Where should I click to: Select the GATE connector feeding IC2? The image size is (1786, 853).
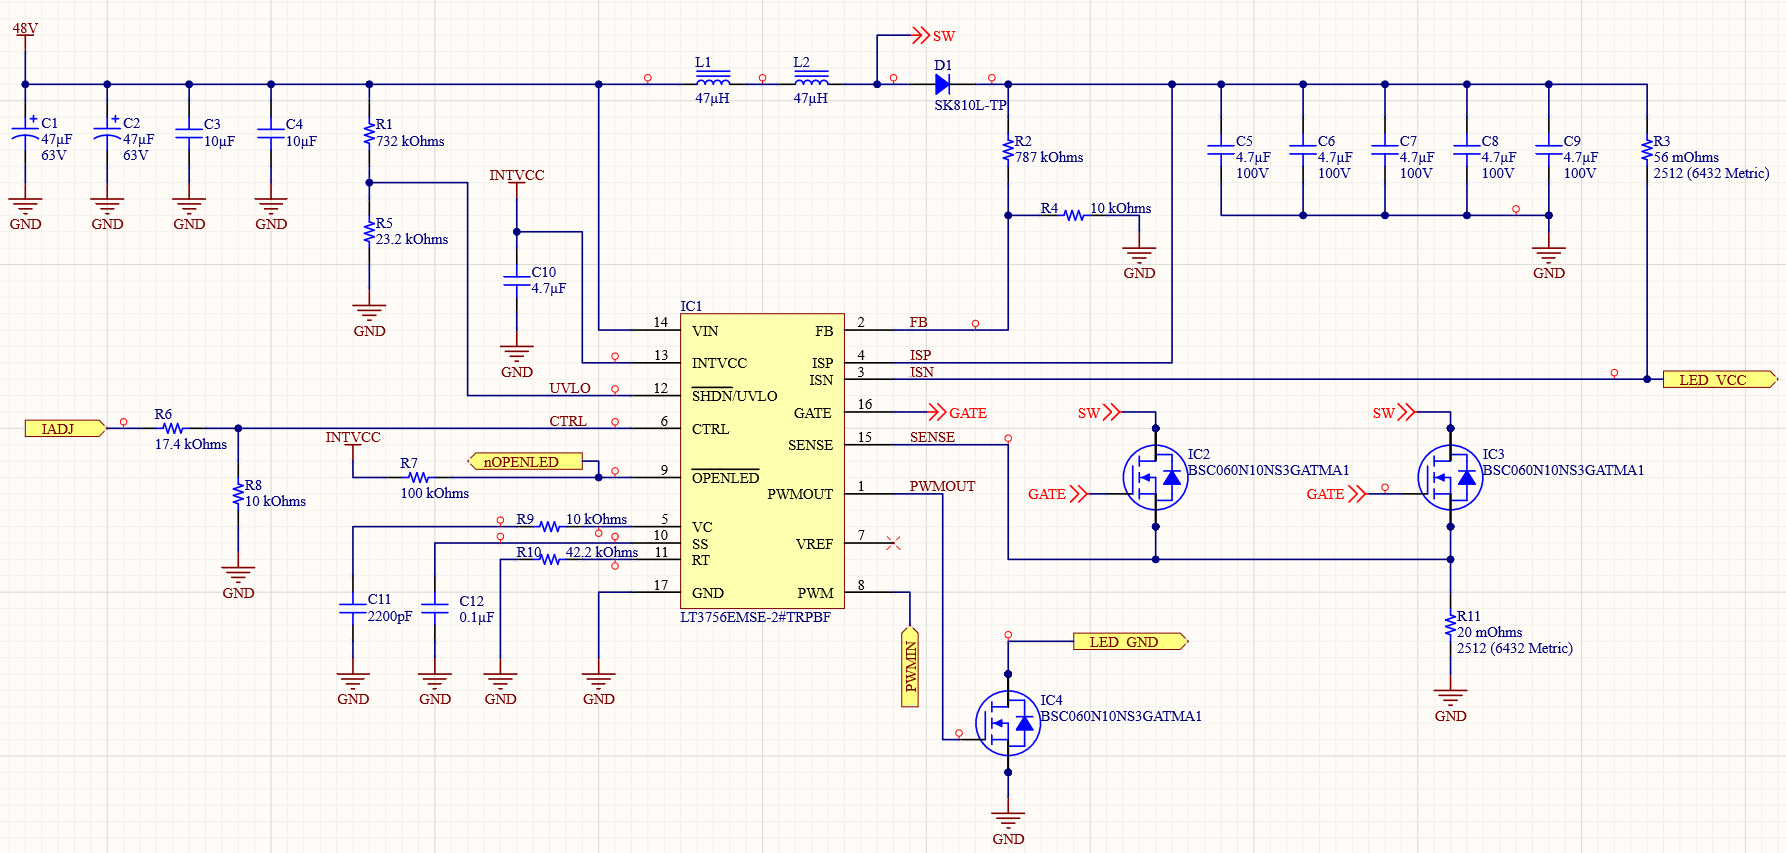(1058, 494)
